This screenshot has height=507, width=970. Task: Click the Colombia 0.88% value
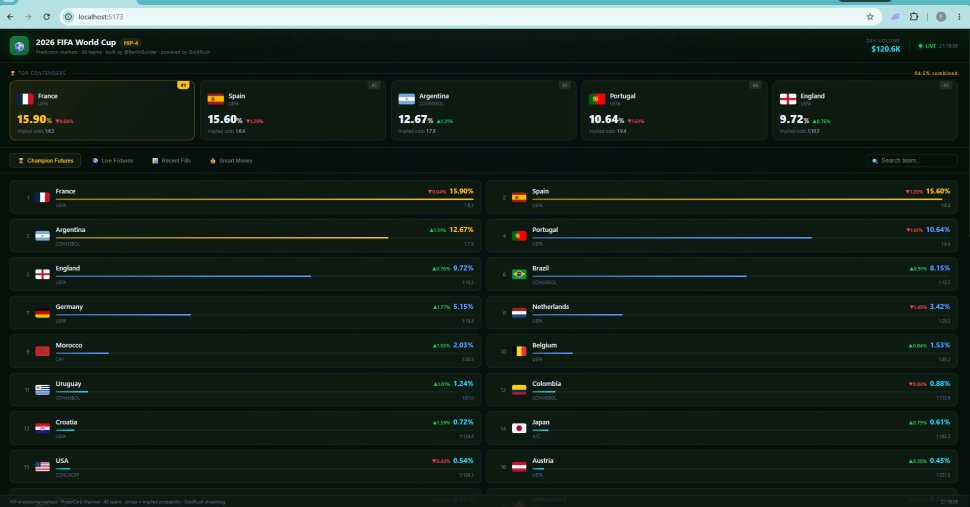coord(940,383)
